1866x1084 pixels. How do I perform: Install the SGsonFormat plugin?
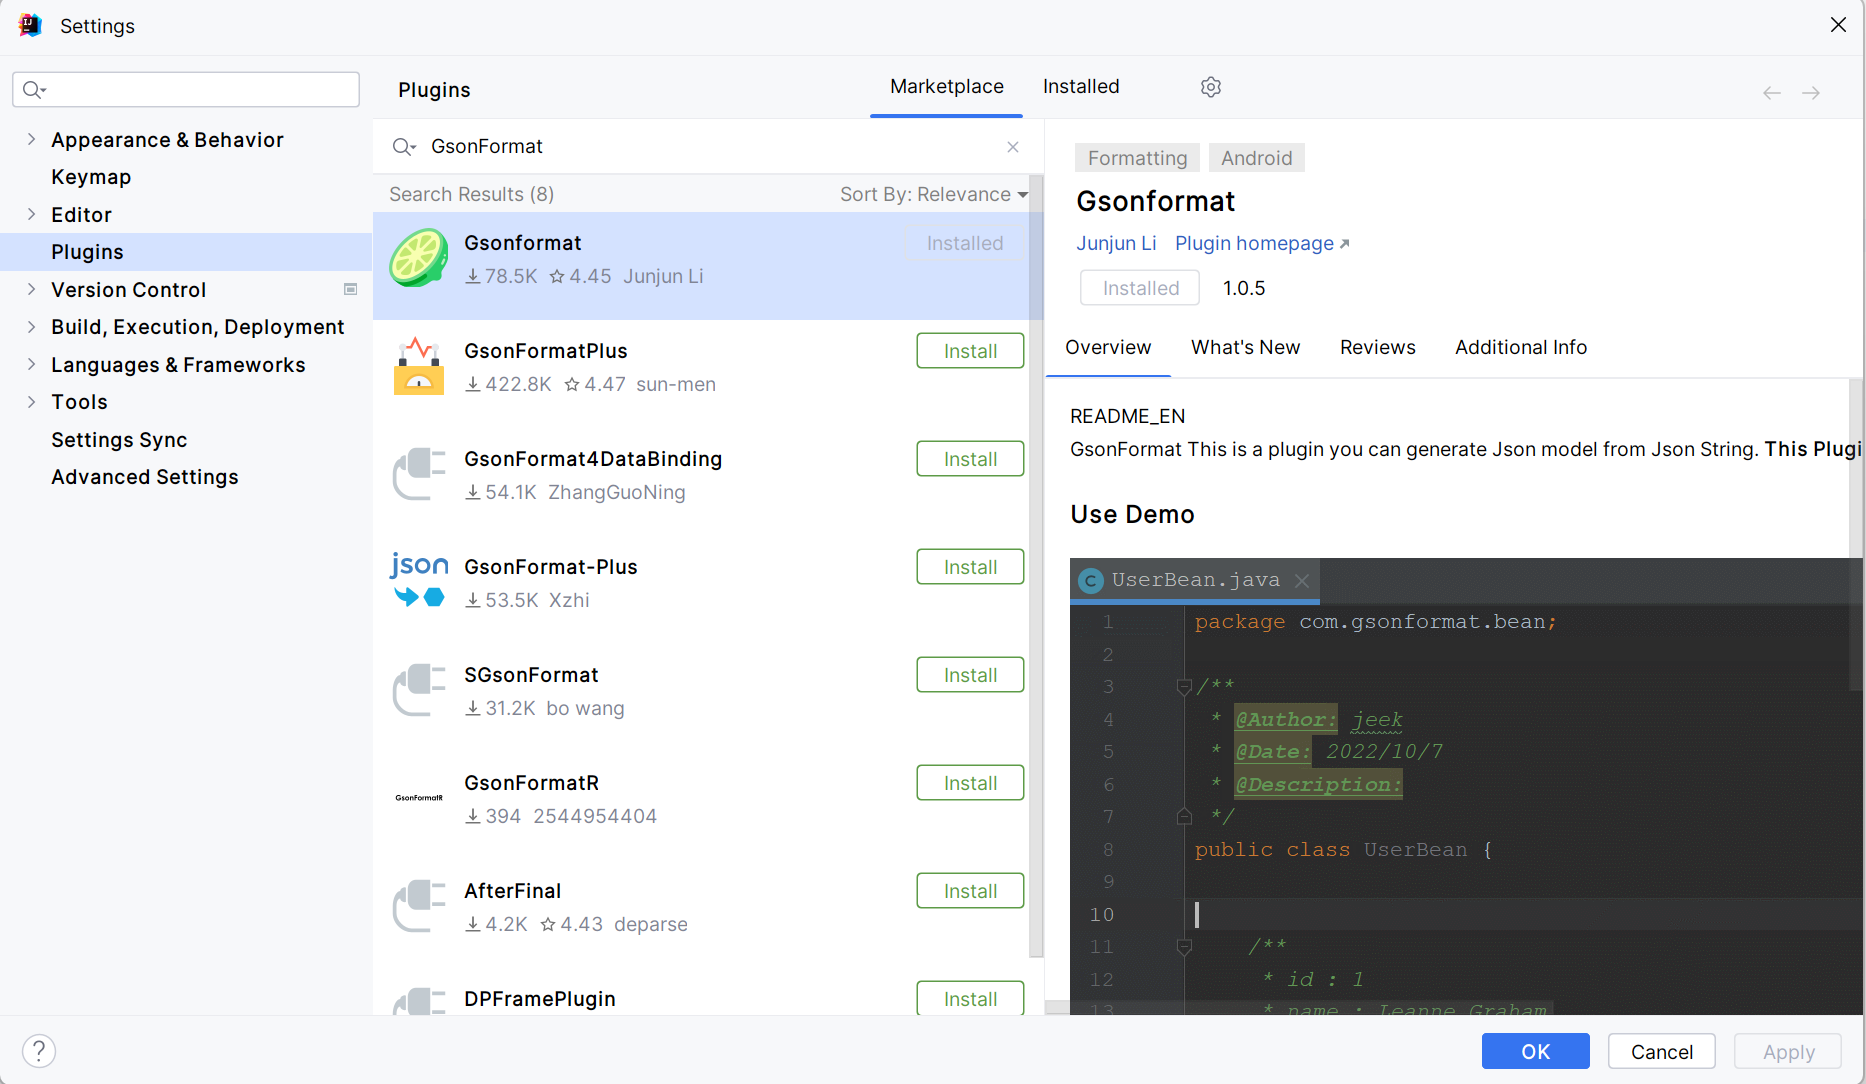pyautogui.click(x=970, y=675)
